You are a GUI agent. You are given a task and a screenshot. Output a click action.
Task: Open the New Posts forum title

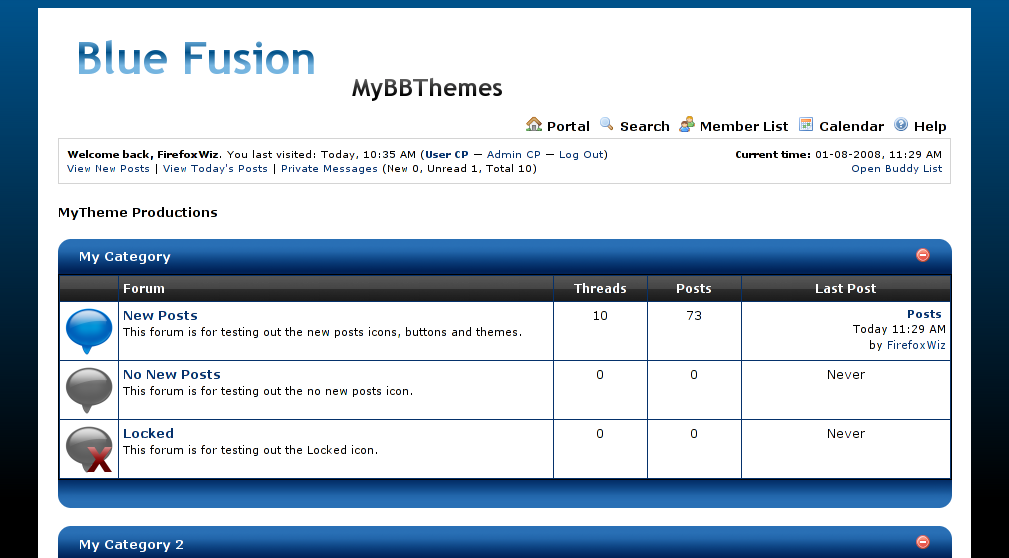pyautogui.click(x=160, y=315)
